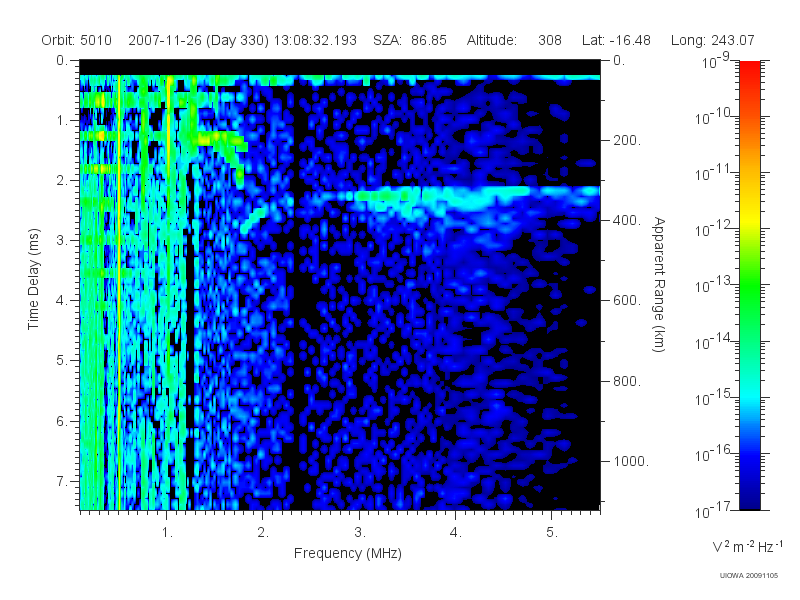Click the 'Apparent Range (km)' axis label
The width and height of the screenshot is (800, 600).
pyautogui.click(x=659, y=285)
